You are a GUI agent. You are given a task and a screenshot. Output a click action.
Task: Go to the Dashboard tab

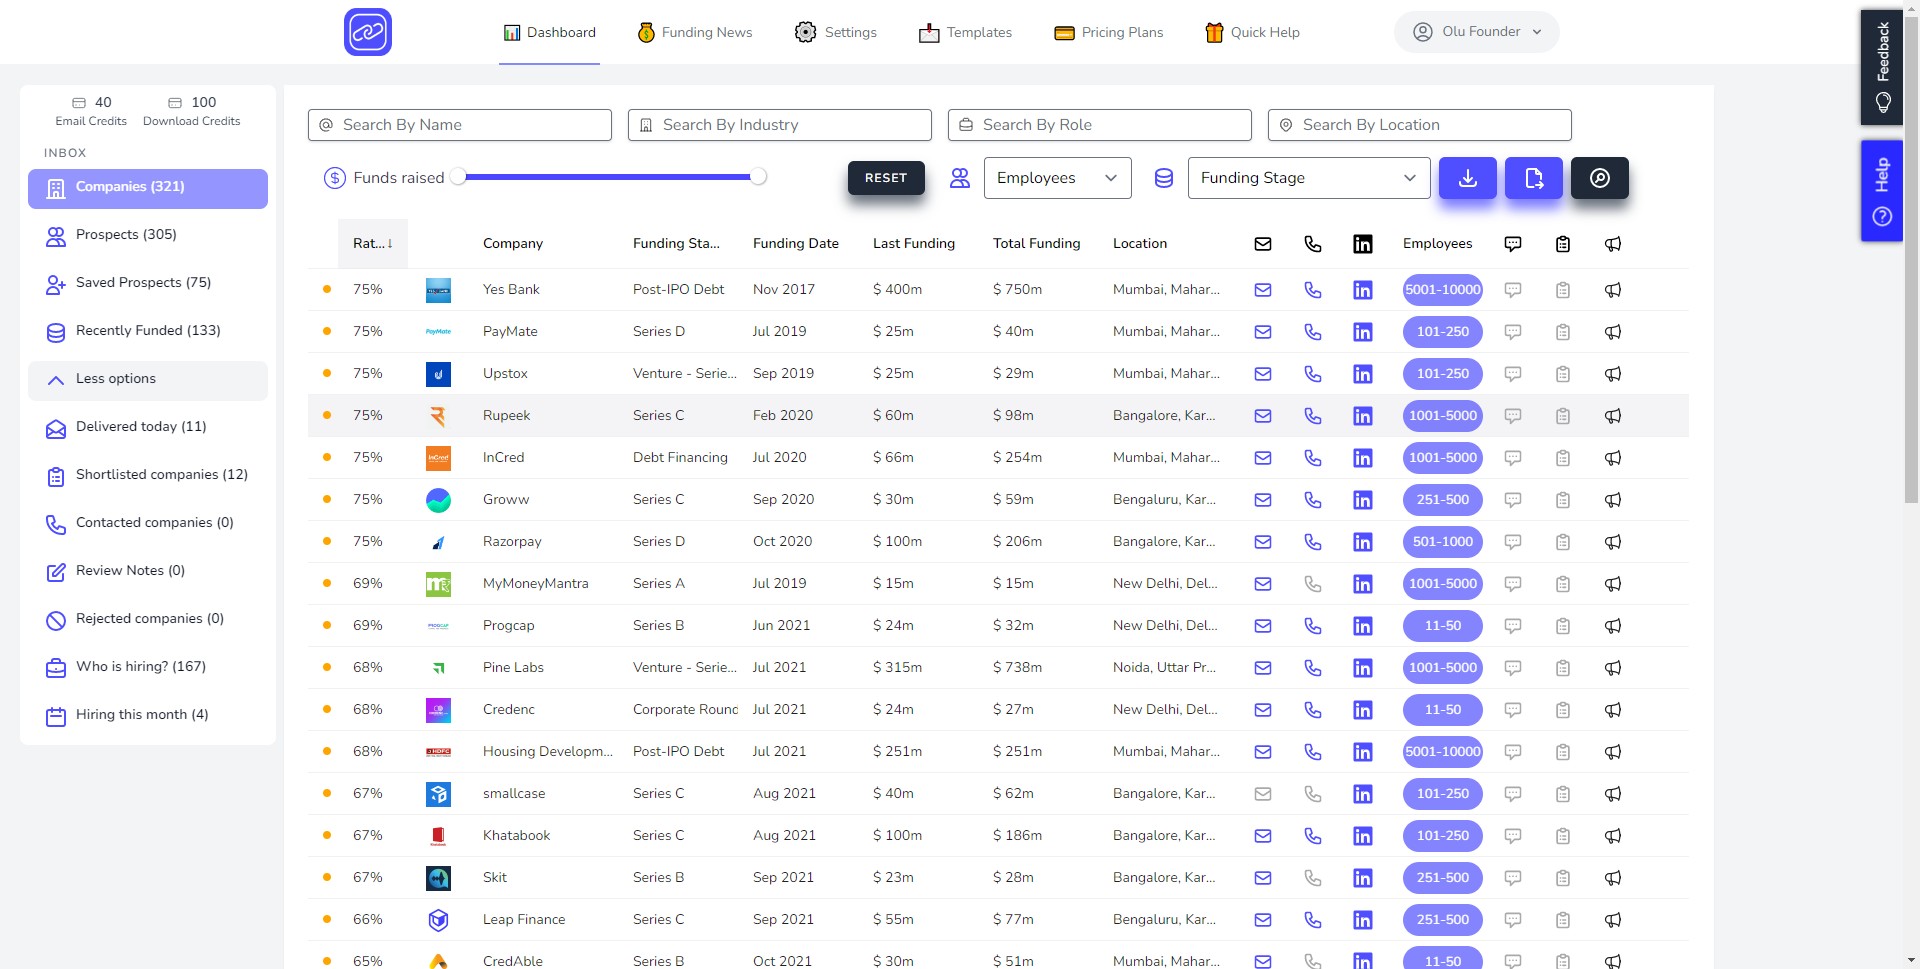point(549,33)
